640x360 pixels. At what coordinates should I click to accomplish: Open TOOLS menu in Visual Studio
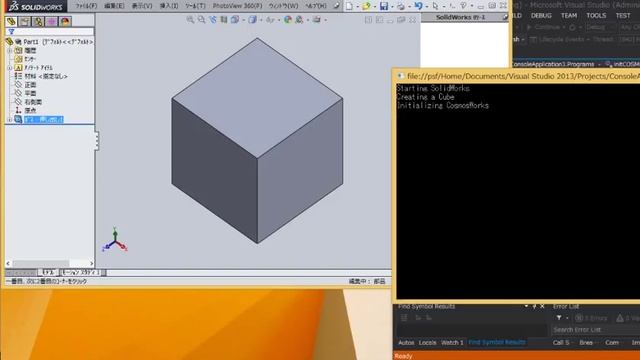pos(596,16)
